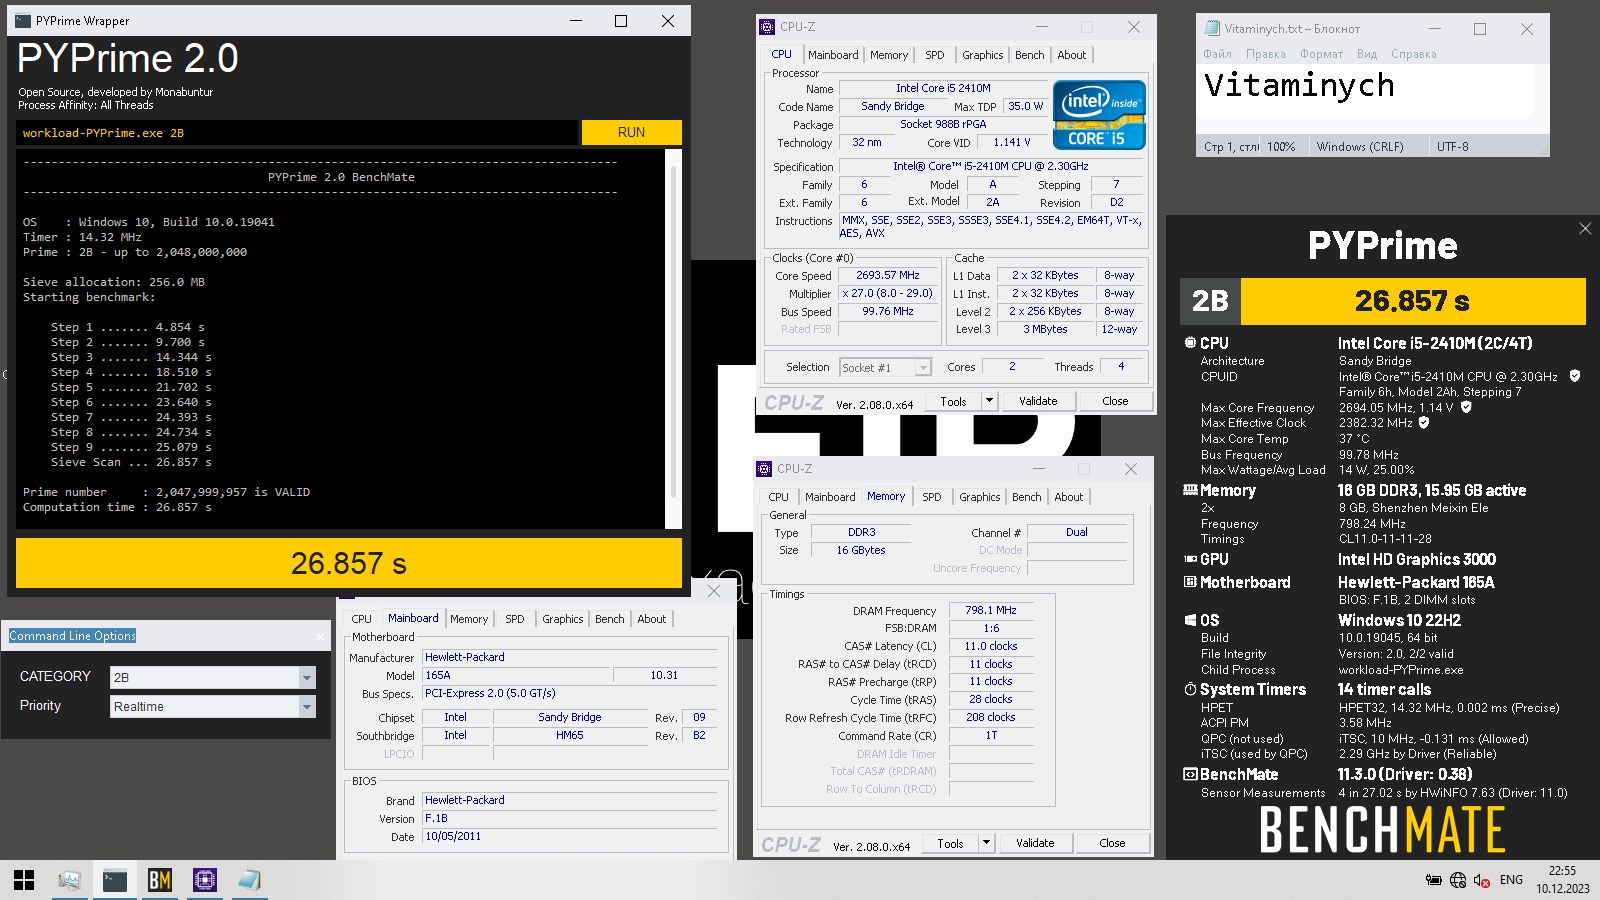
Task: Open the Selection Socket #1 dropdown
Action: 923,368
